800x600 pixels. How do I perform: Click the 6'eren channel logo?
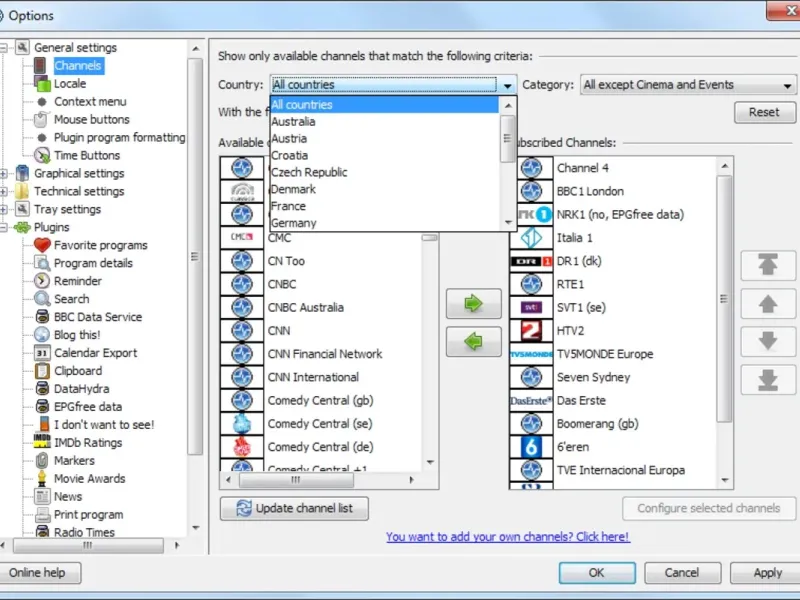[531, 447]
